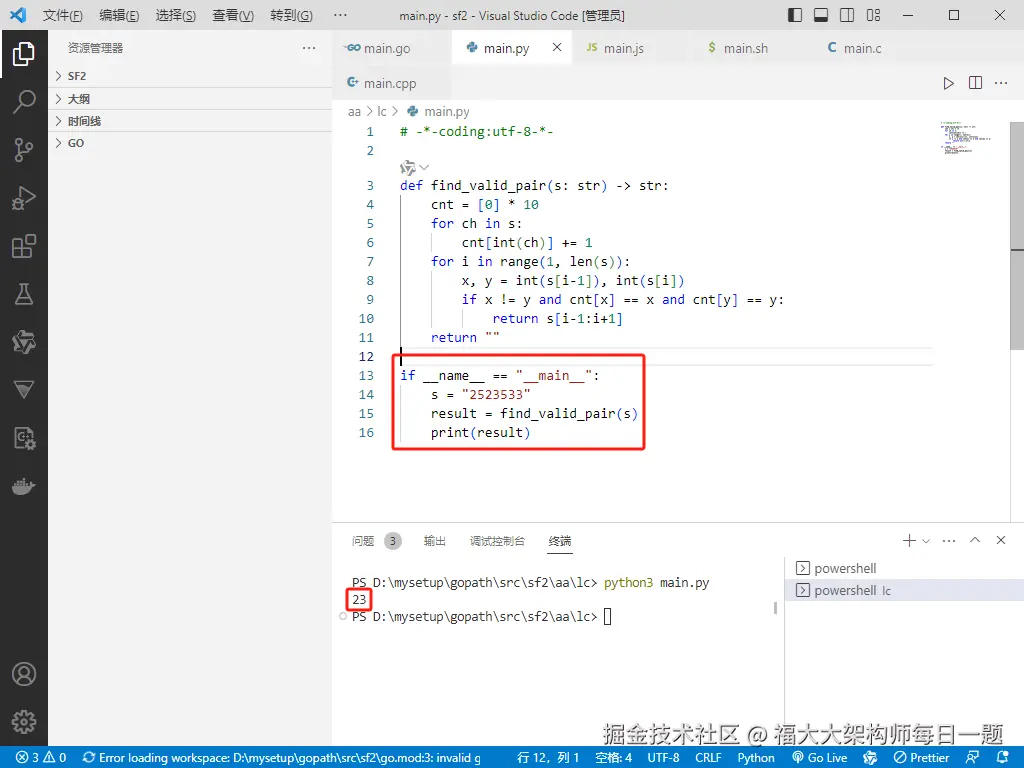
Task: Click the AI code lens icon above def
Action: point(408,168)
